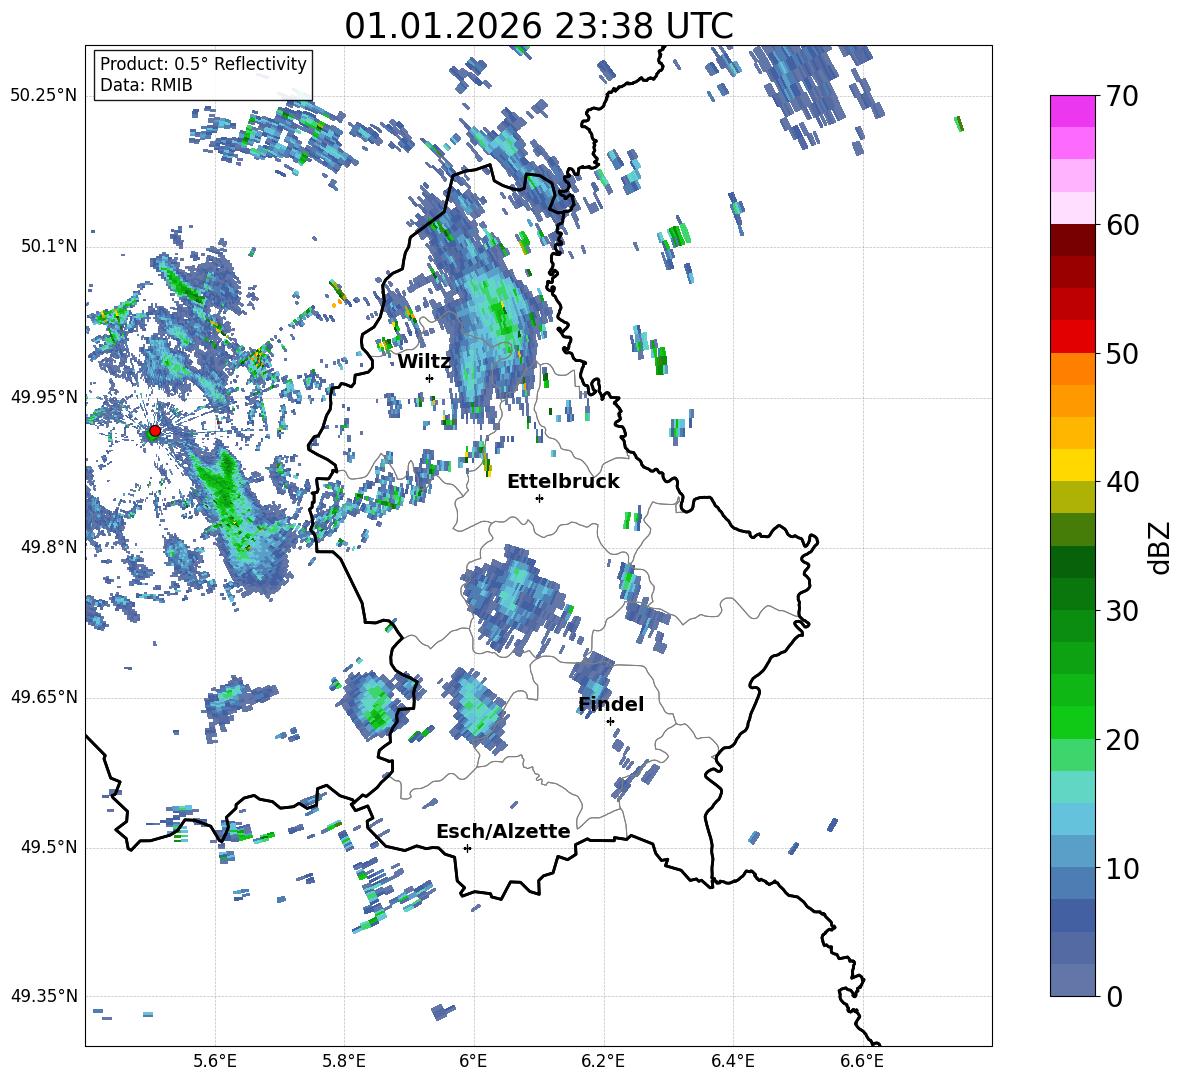Click the 50.25°N latitude label

tap(44, 96)
